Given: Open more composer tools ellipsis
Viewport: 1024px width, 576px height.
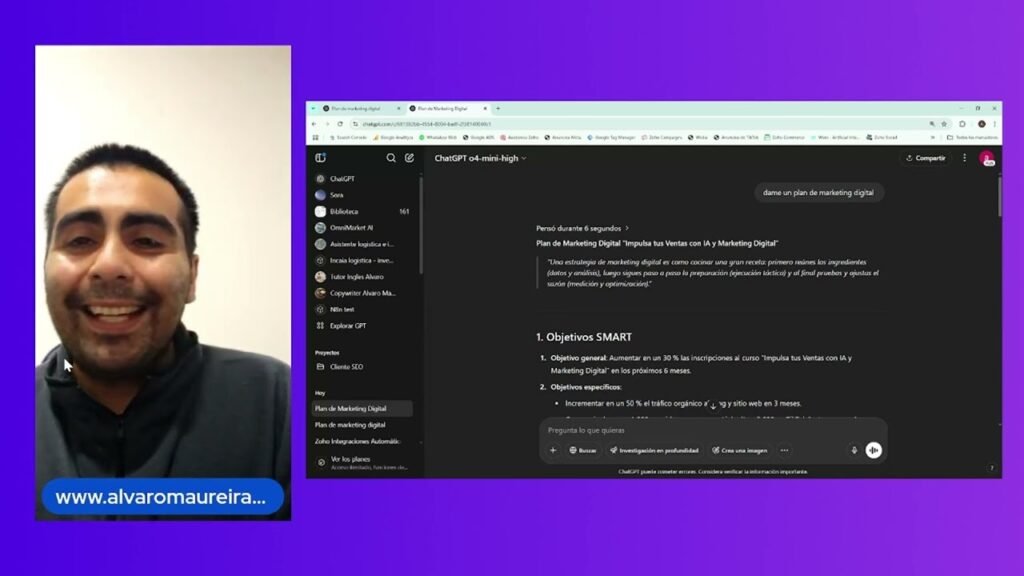Looking at the screenshot, I should click(784, 450).
